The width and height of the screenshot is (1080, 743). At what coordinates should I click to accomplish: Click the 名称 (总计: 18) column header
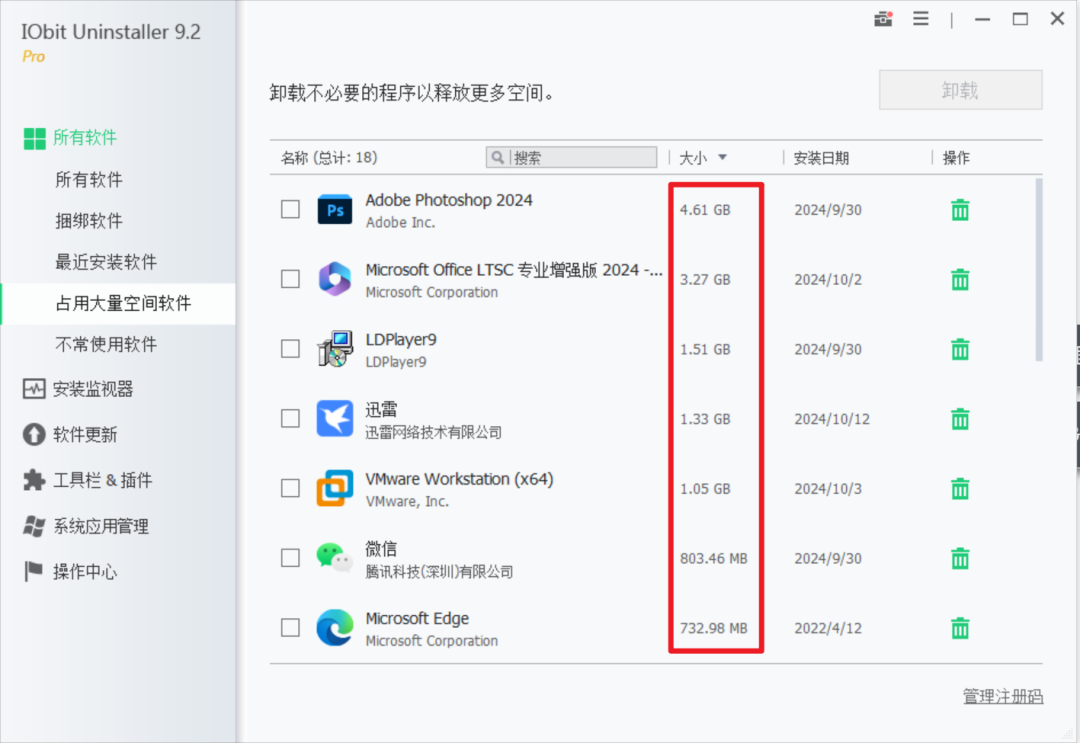(x=329, y=158)
